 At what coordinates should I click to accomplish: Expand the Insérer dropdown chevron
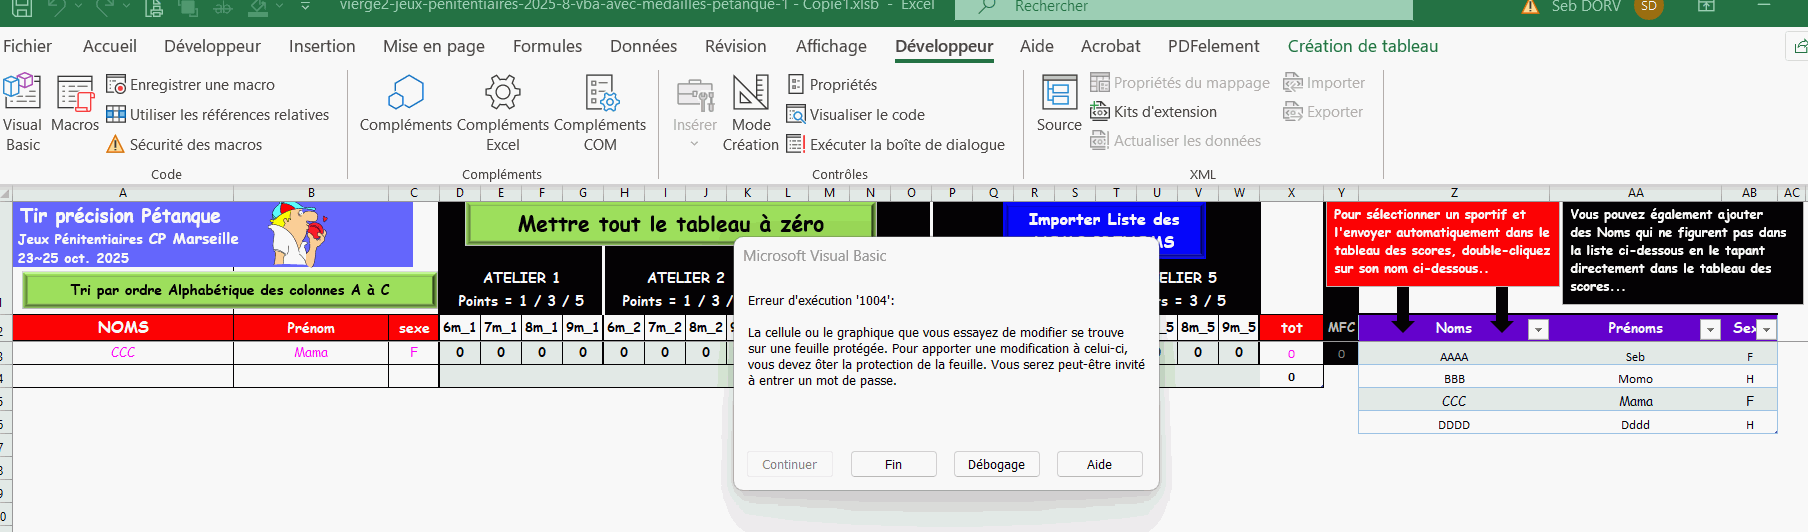pyautogui.click(x=695, y=144)
